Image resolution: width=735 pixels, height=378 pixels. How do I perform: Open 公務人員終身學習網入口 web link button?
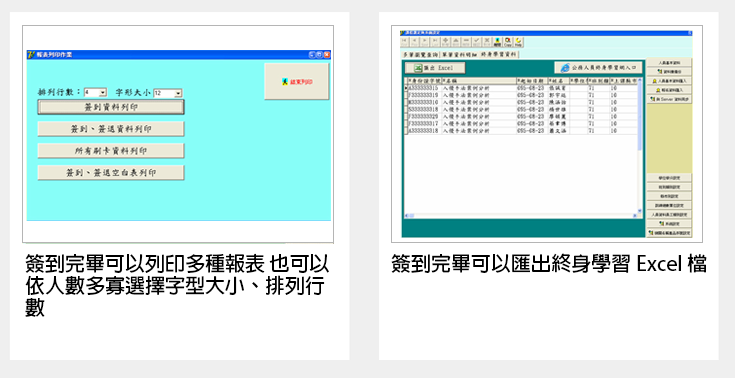598,68
